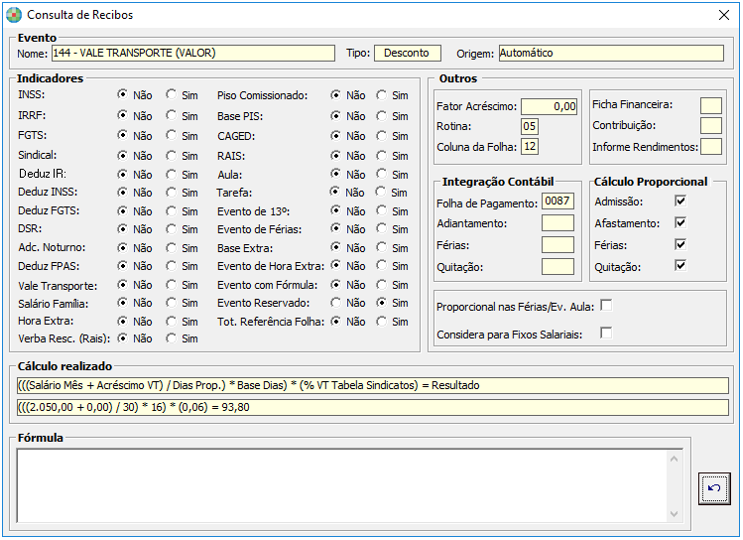Click the Fator Acréscimo field
Screen dimensions: 743x540
coord(549,106)
